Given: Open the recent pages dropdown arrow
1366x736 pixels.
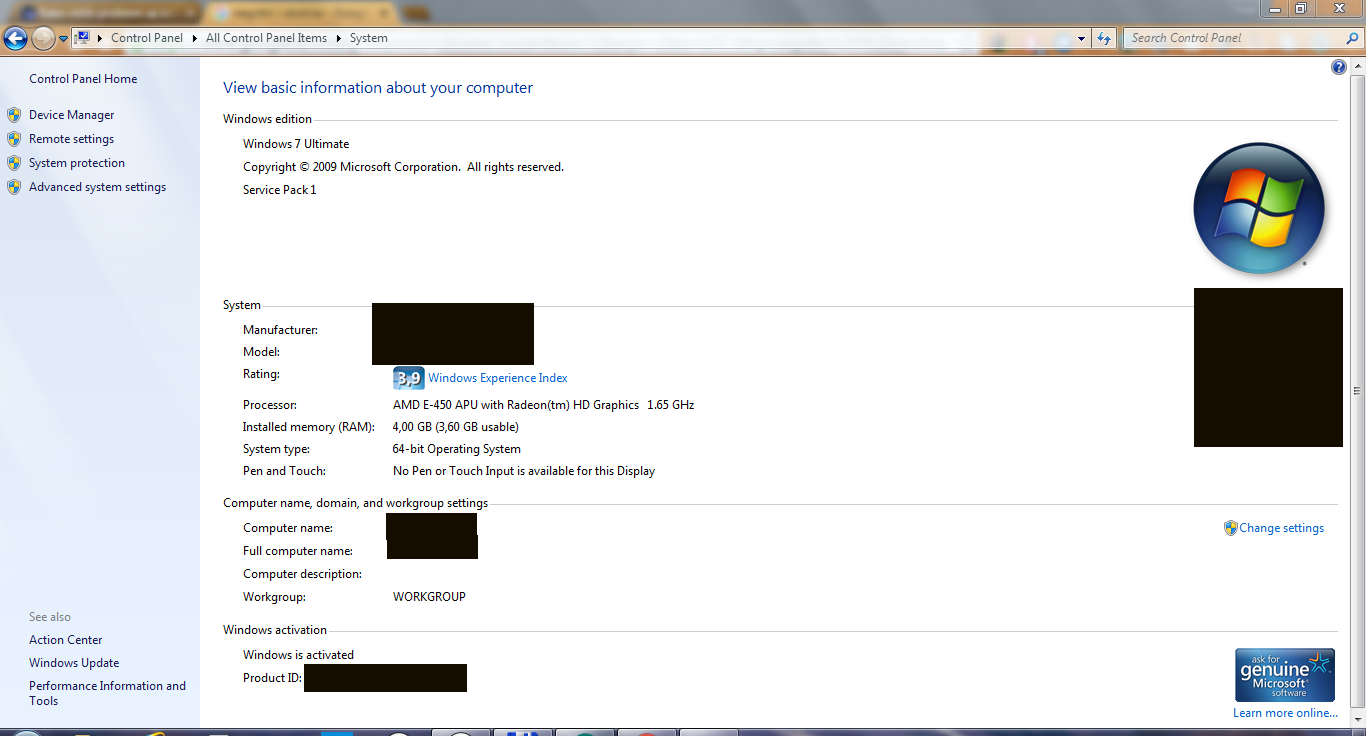Looking at the screenshot, I should [x=63, y=39].
